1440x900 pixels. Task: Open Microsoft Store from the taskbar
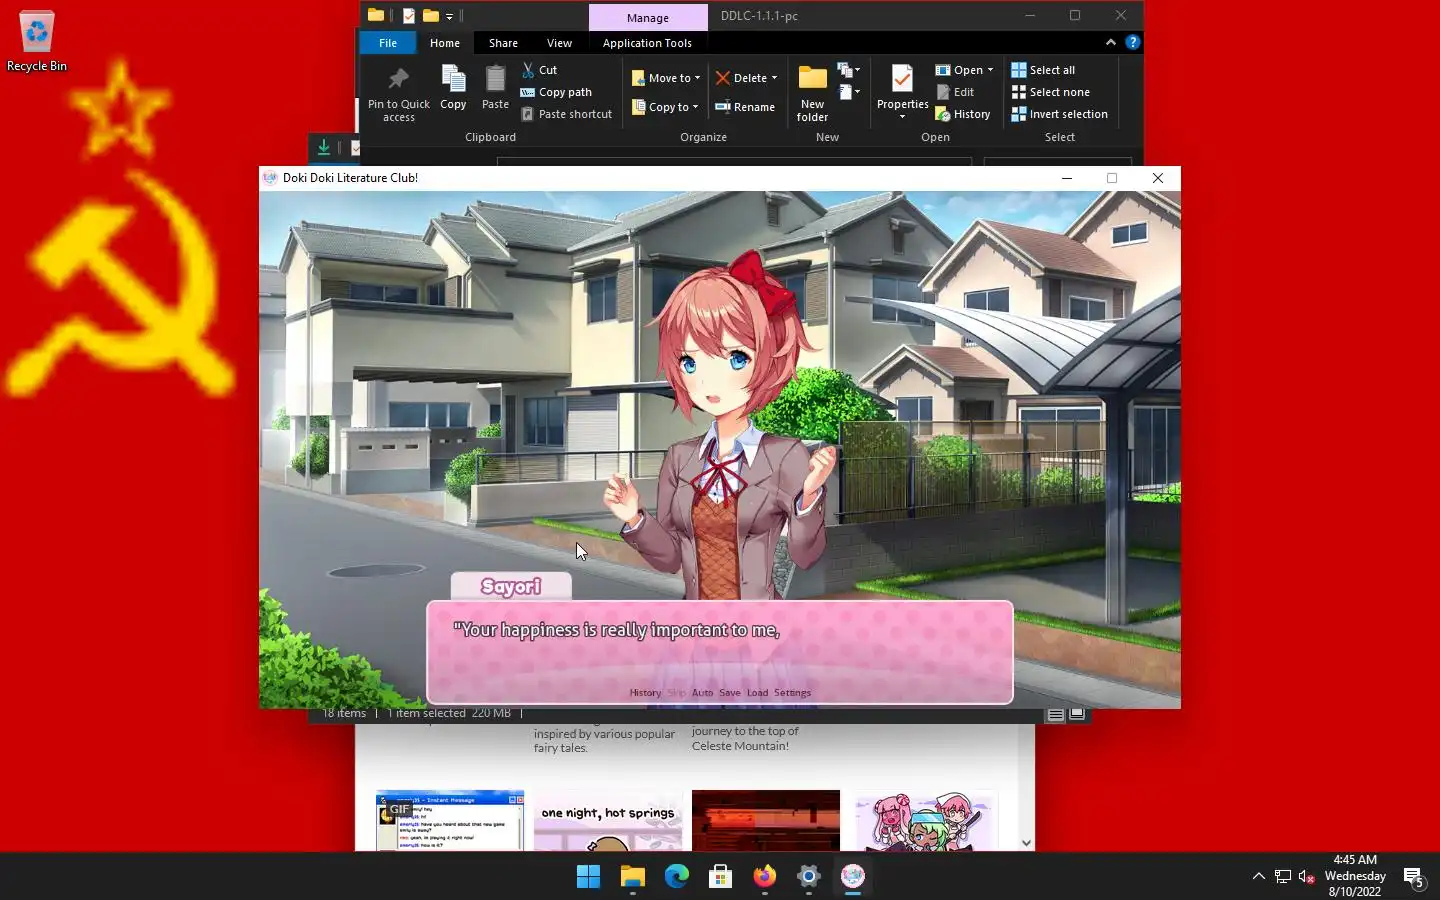click(x=721, y=877)
